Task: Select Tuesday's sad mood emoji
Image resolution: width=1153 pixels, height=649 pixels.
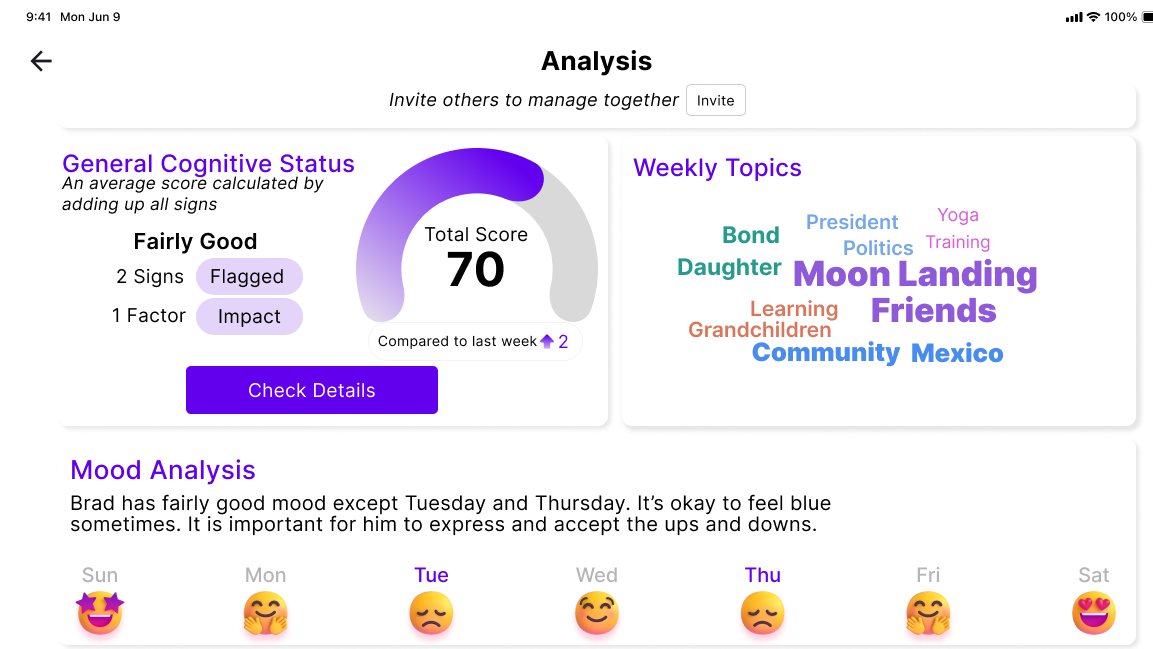Action: coord(431,612)
